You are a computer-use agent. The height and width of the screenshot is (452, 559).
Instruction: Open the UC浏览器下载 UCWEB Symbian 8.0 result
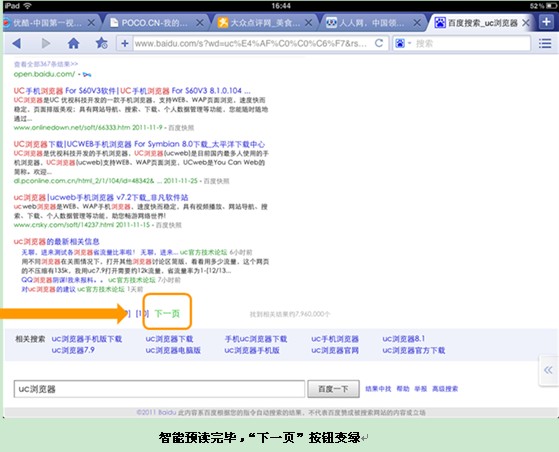coord(139,144)
